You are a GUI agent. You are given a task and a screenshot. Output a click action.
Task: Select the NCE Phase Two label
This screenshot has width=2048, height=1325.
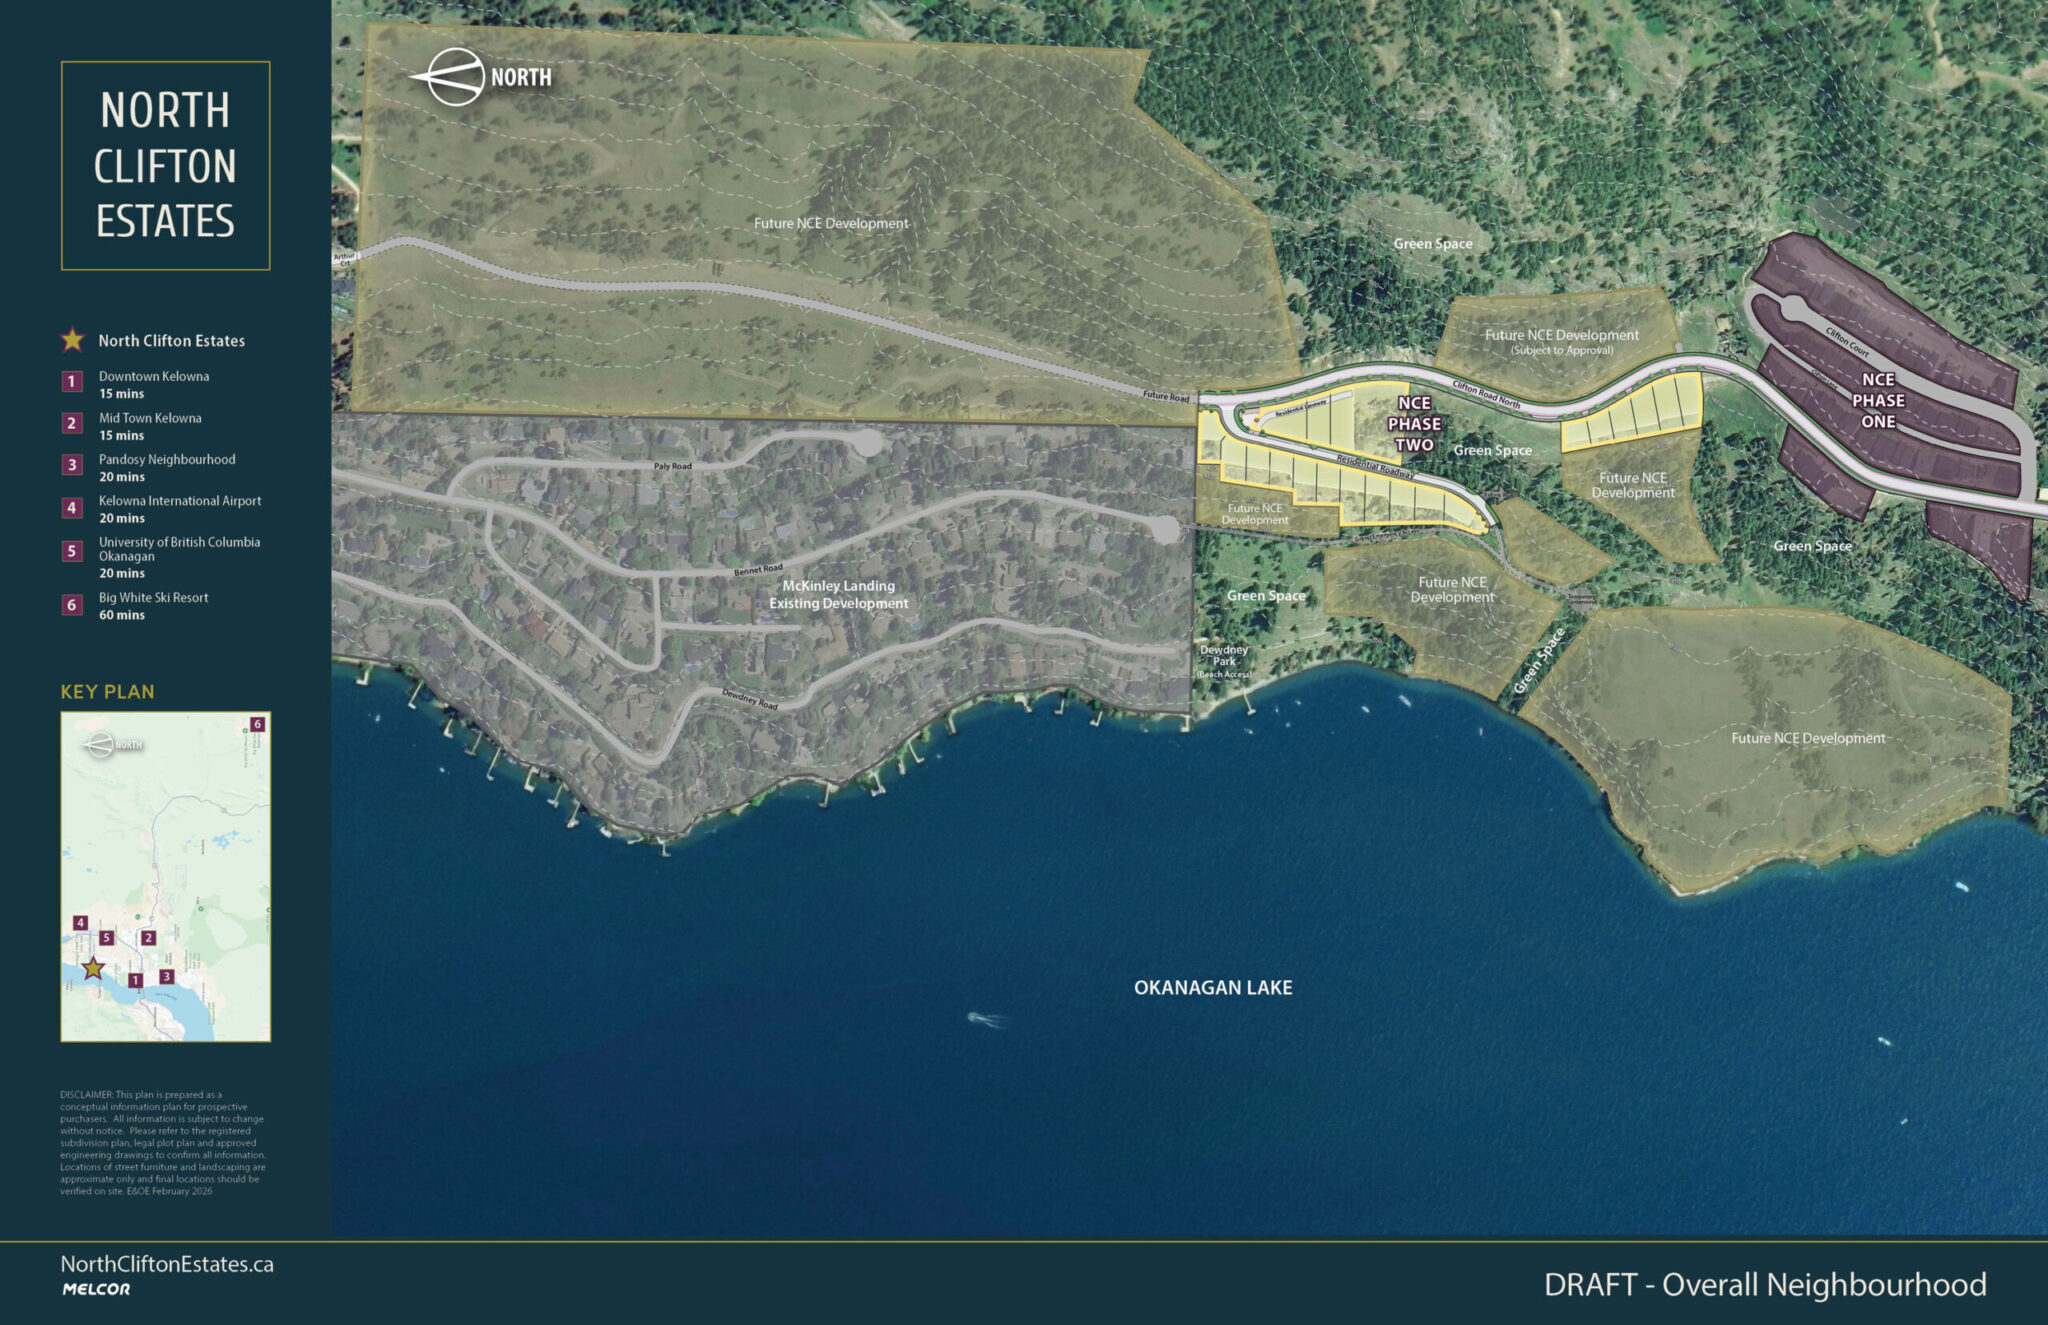click(x=1414, y=424)
